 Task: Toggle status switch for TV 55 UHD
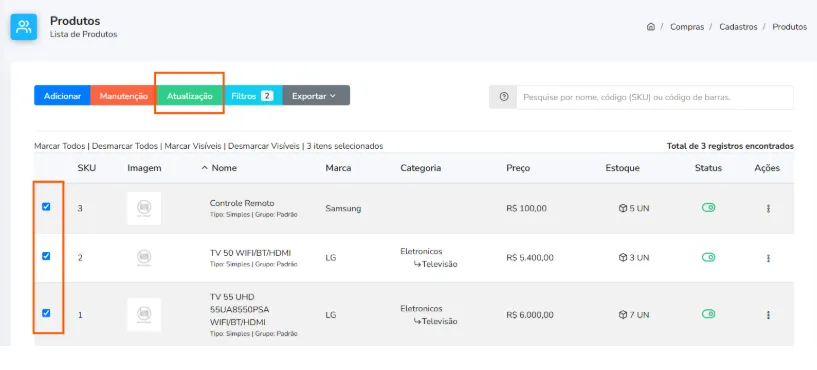(708, 314)
